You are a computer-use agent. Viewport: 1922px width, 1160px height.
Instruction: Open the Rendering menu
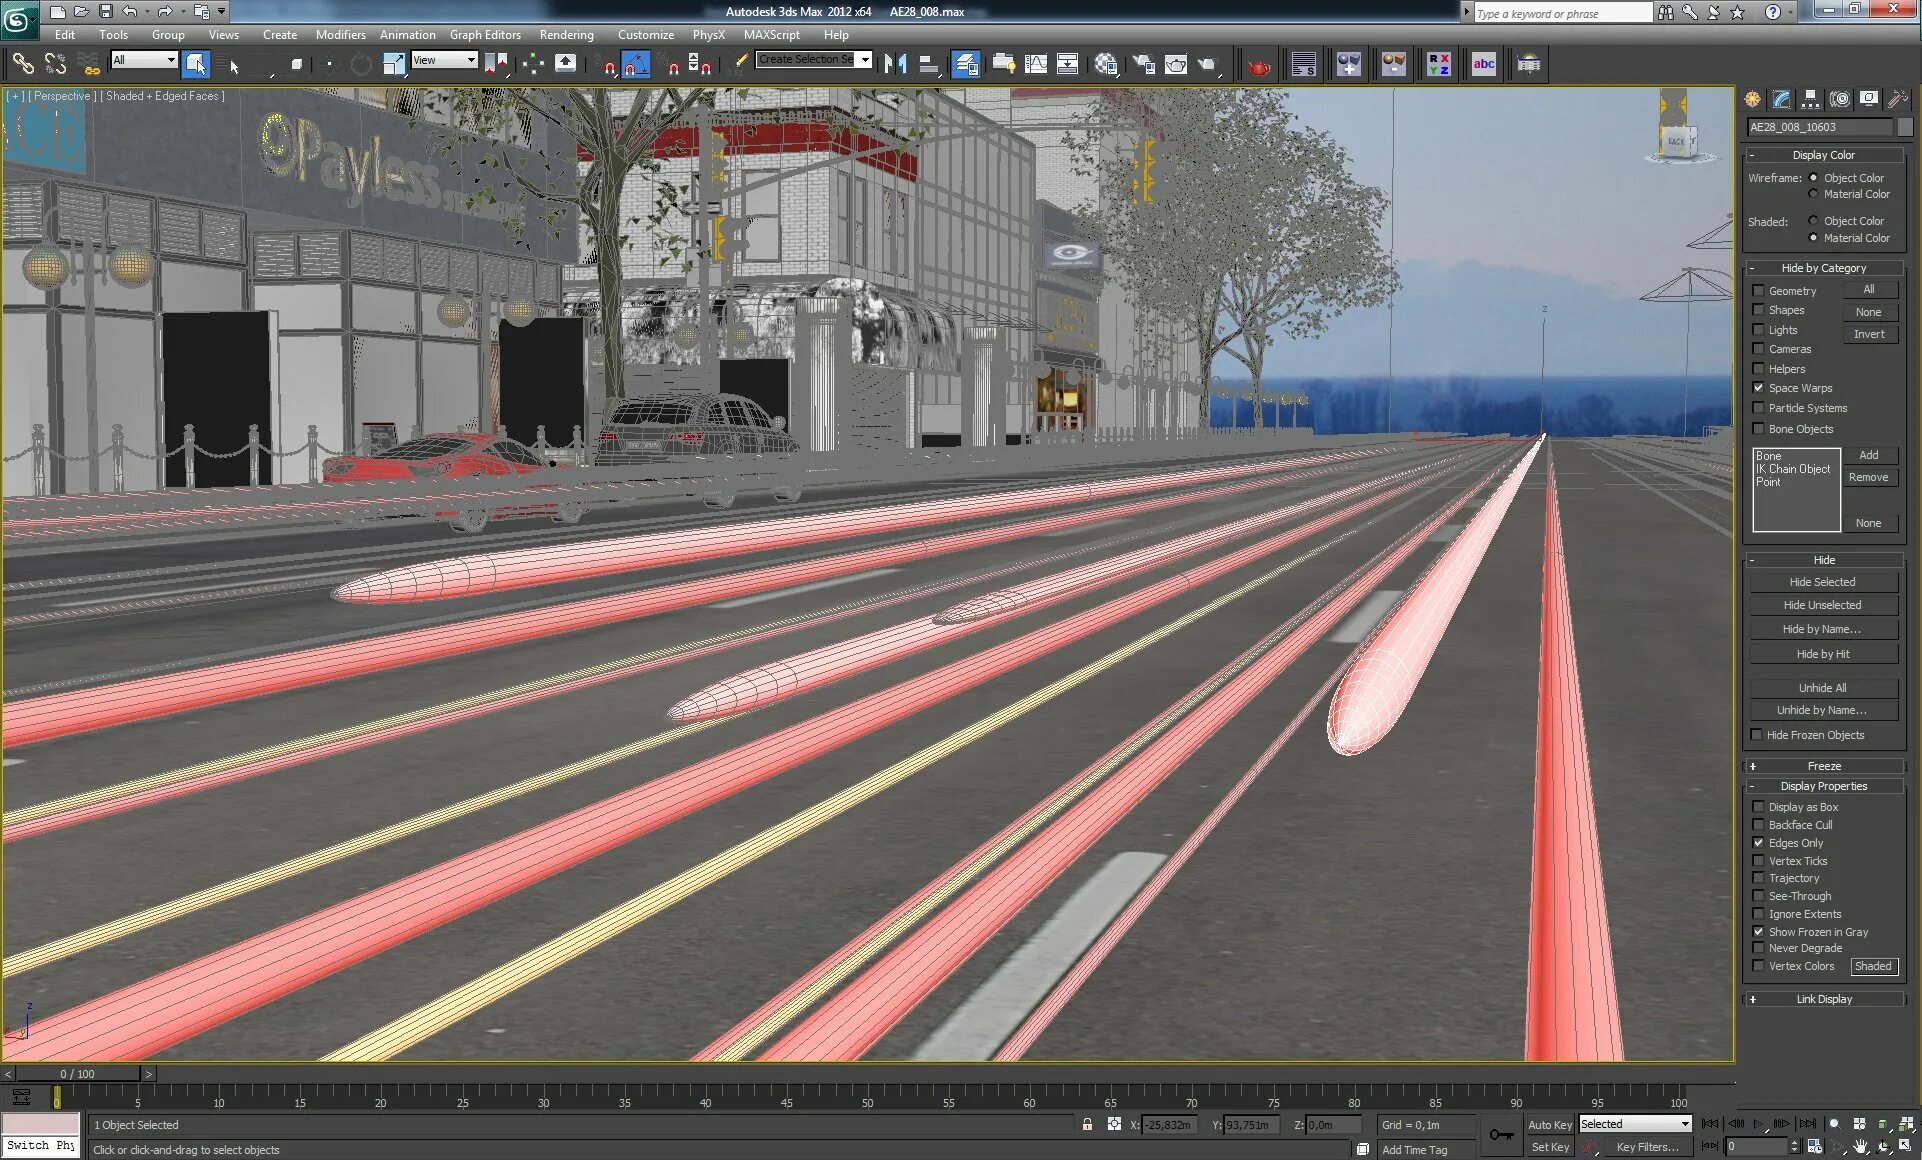pos(566,34)
